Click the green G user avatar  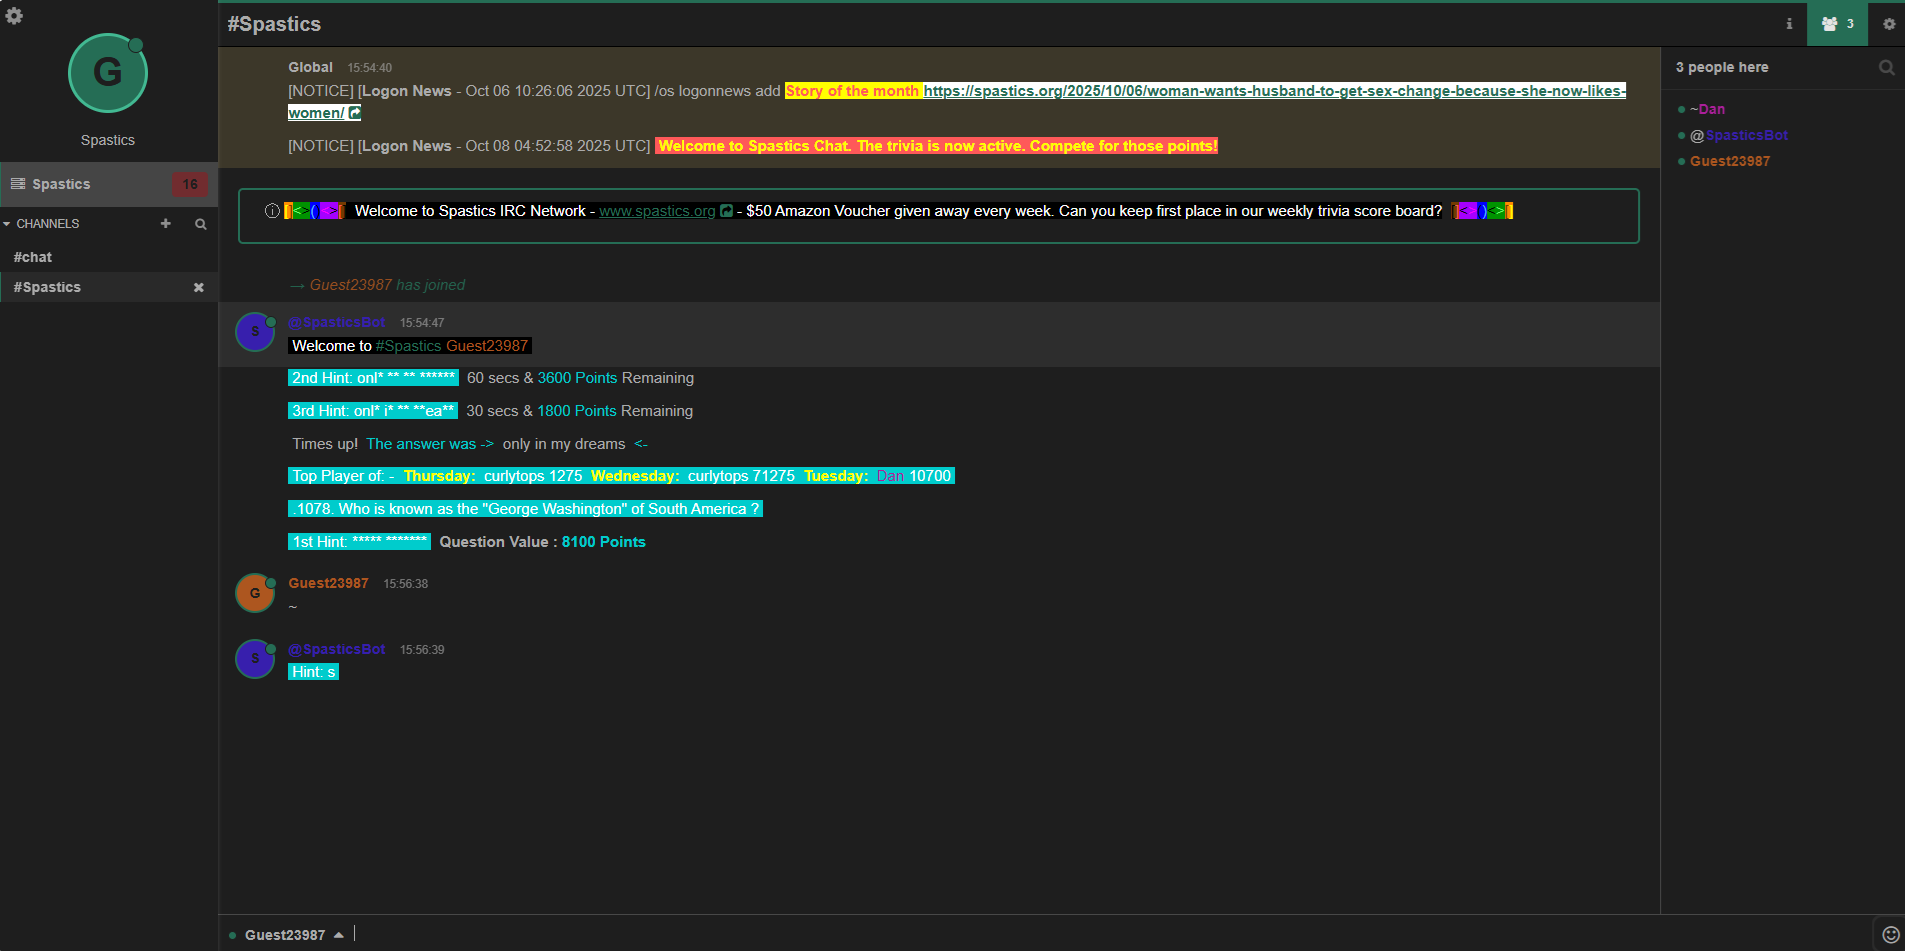[x=107, y=73]
